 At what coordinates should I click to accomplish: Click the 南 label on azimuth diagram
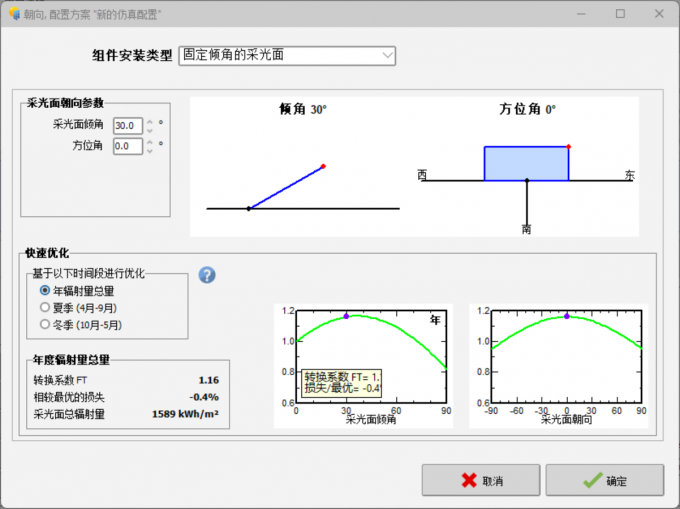[x=526, y=229]
